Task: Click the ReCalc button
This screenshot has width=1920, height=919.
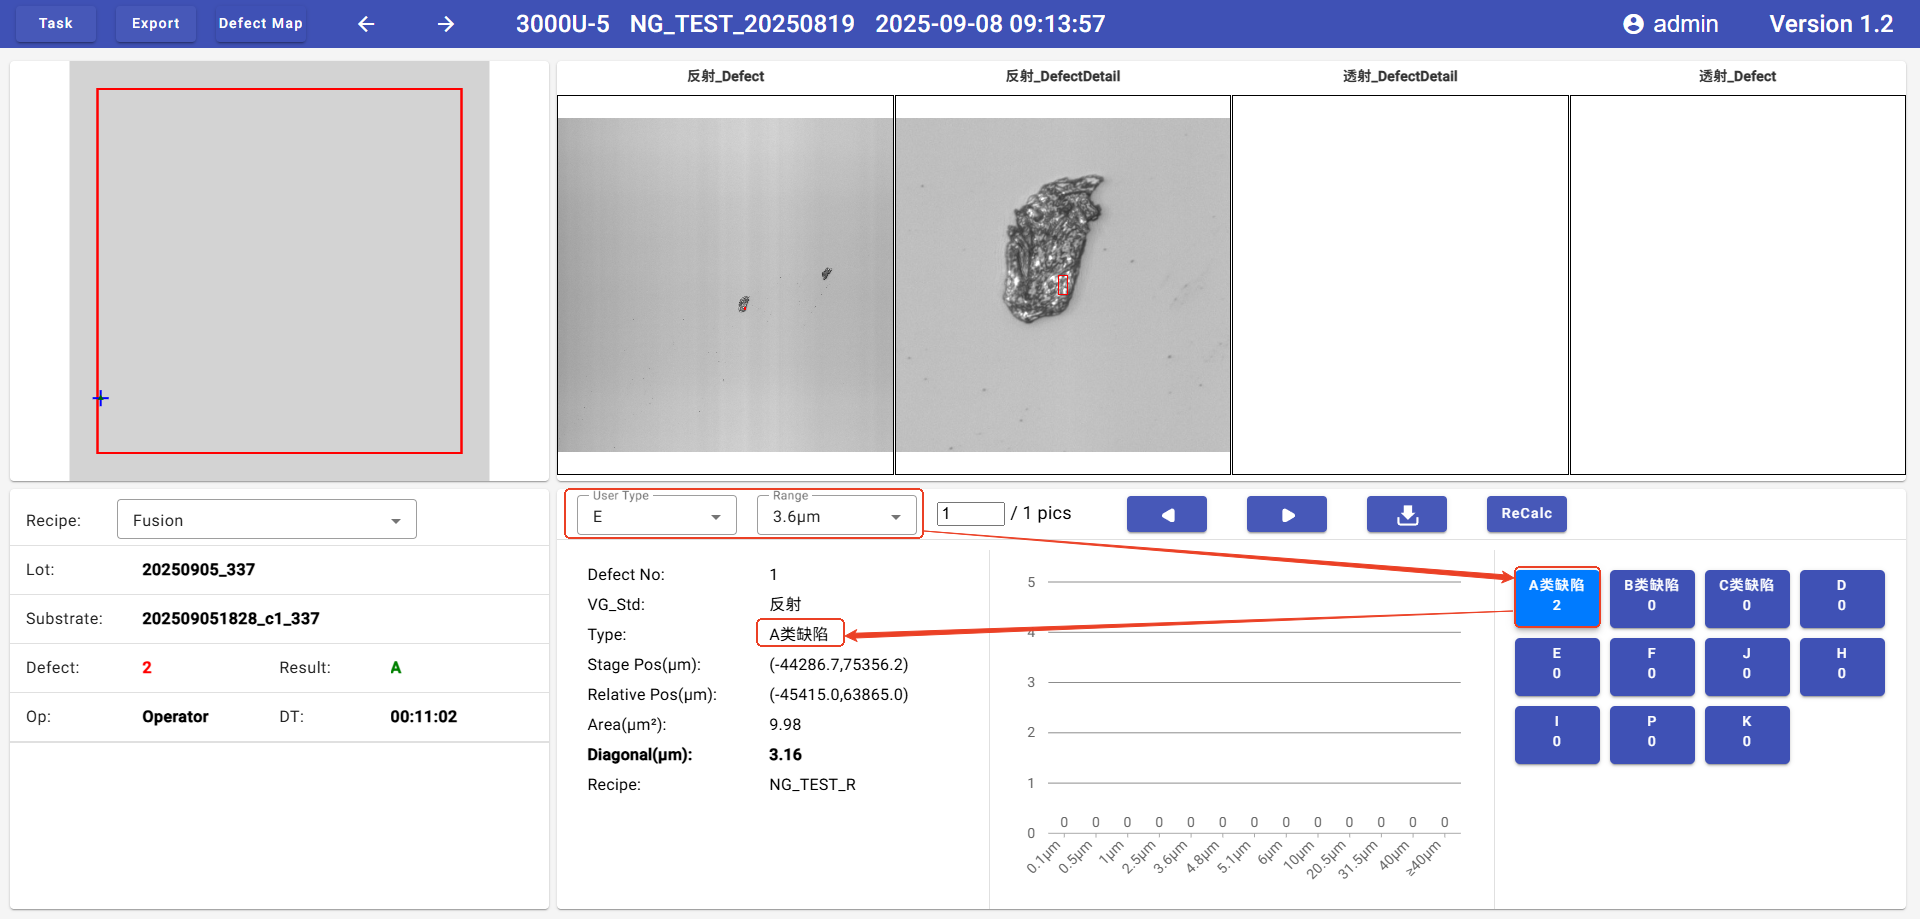Action: [1526, 514]
